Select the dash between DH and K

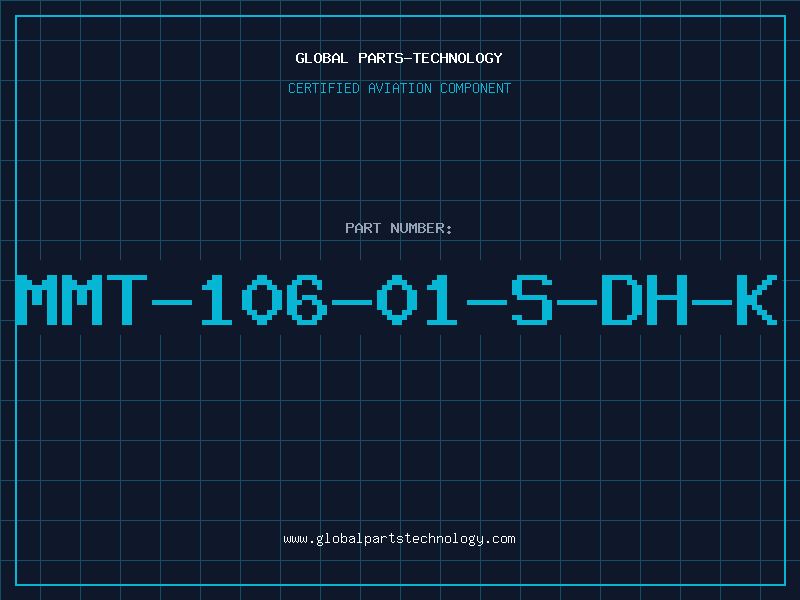click(712, 302)
